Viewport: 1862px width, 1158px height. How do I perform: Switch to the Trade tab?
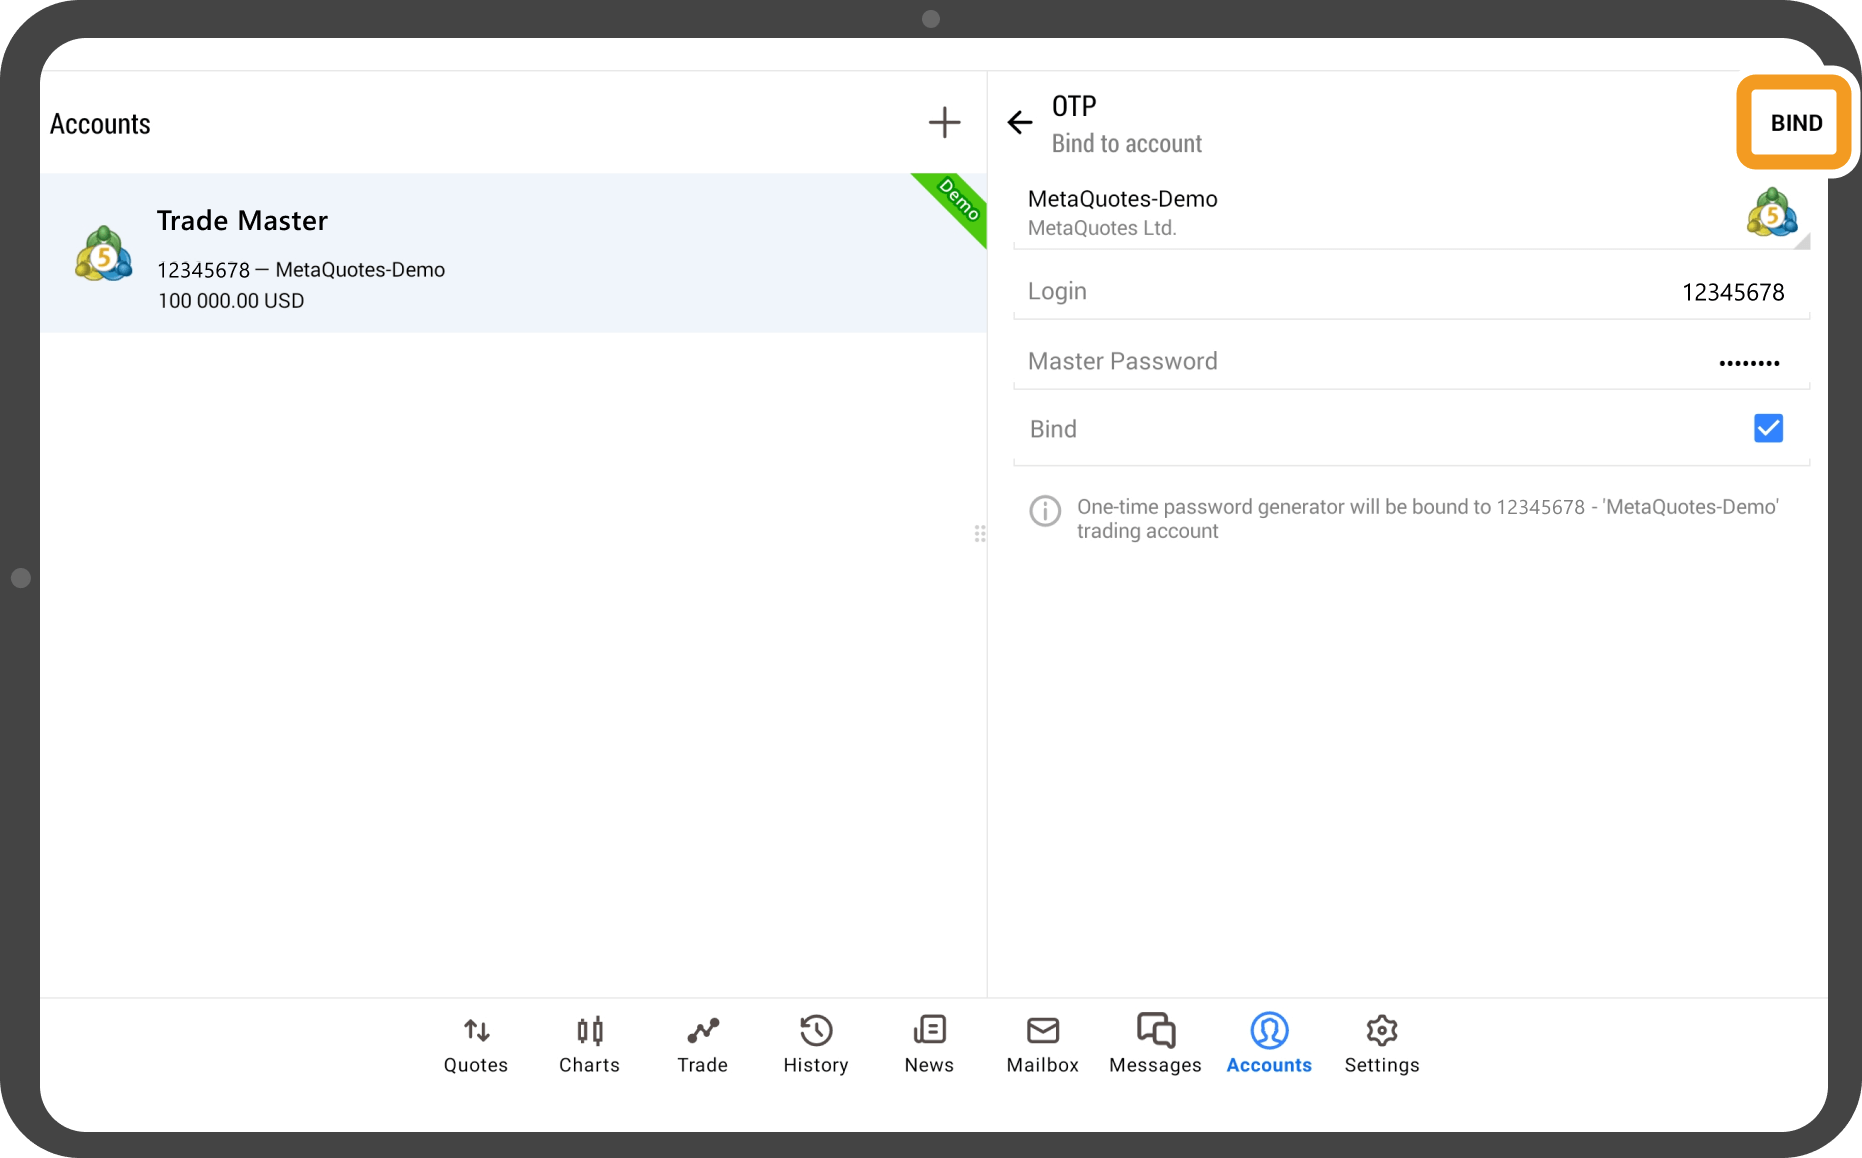pyautogui.click(x=702, y=1045)
